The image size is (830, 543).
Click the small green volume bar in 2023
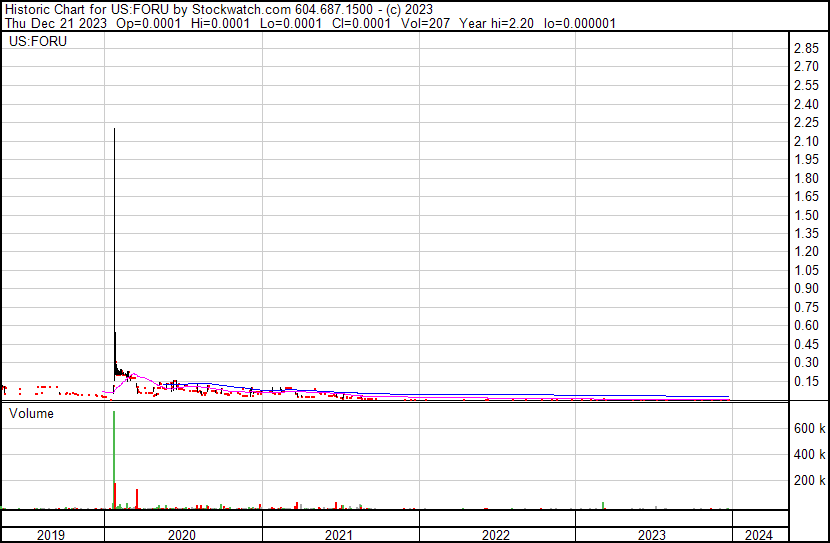tap(604, 505)
